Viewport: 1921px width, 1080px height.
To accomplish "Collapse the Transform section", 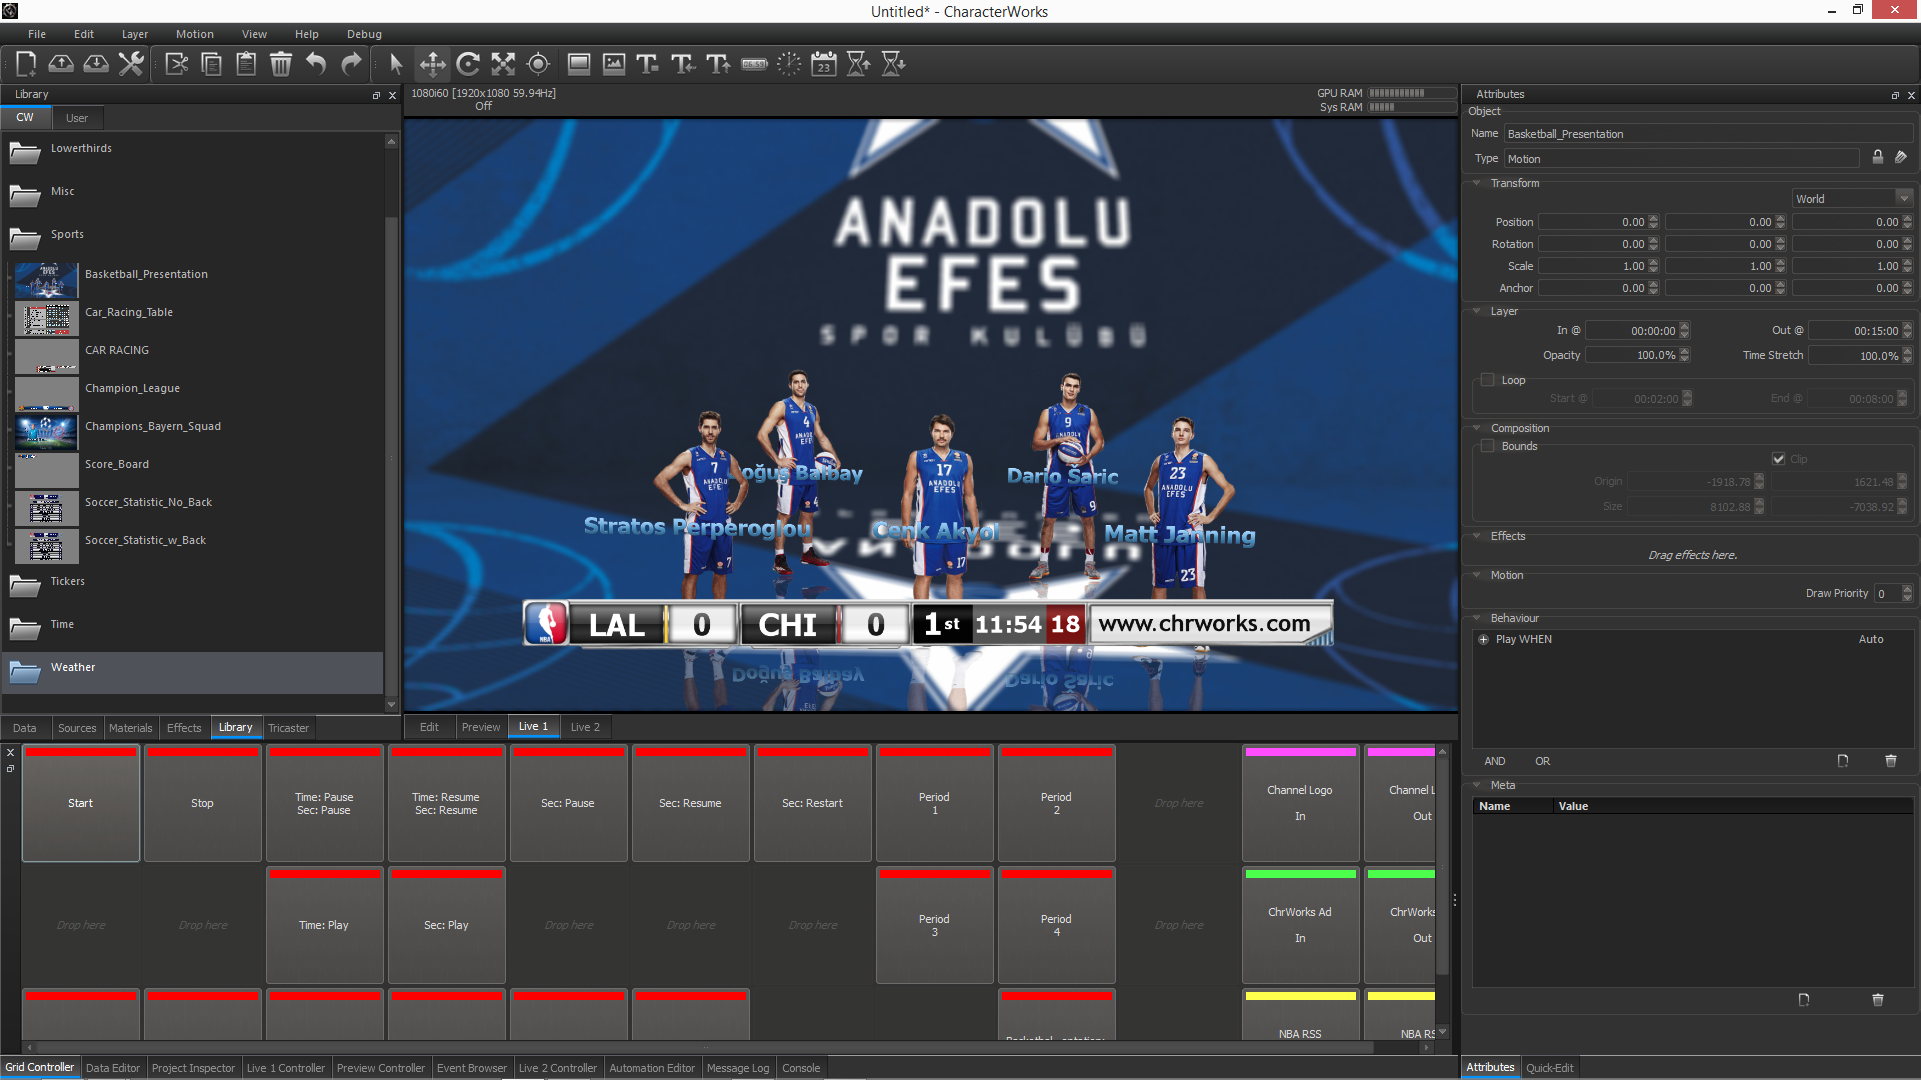I will (x=1477, y=183).
